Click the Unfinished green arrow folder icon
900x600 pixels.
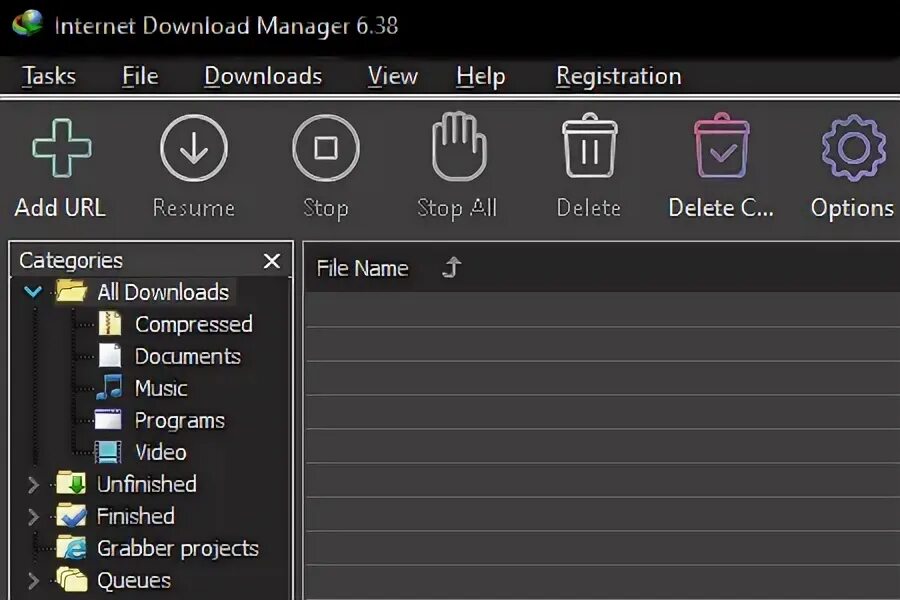(72, 483)
